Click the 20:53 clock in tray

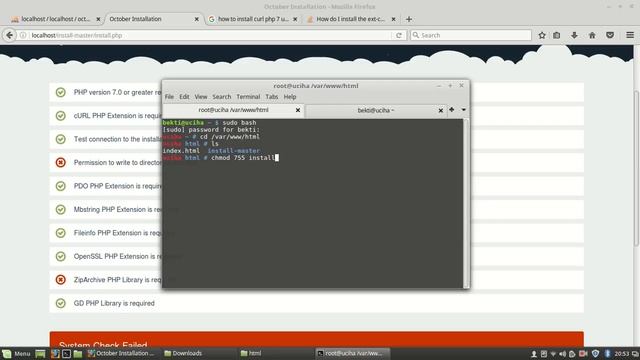(622, 354)
